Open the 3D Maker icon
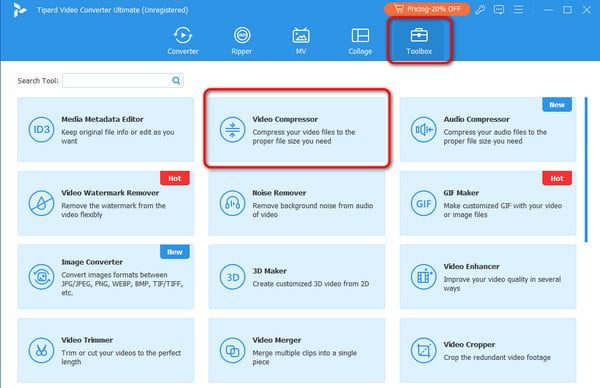Image resolution: width=600 pixels, height=388 pixels. coord(232,277)
